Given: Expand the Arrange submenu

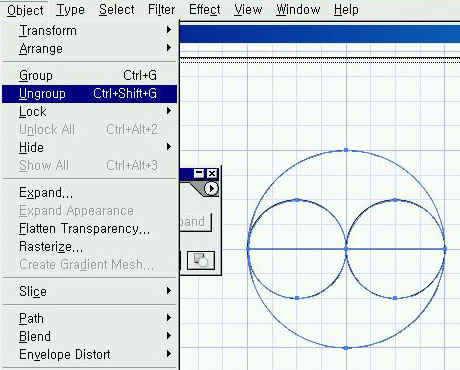Looking at the screenshot, I should click(89, 49).
